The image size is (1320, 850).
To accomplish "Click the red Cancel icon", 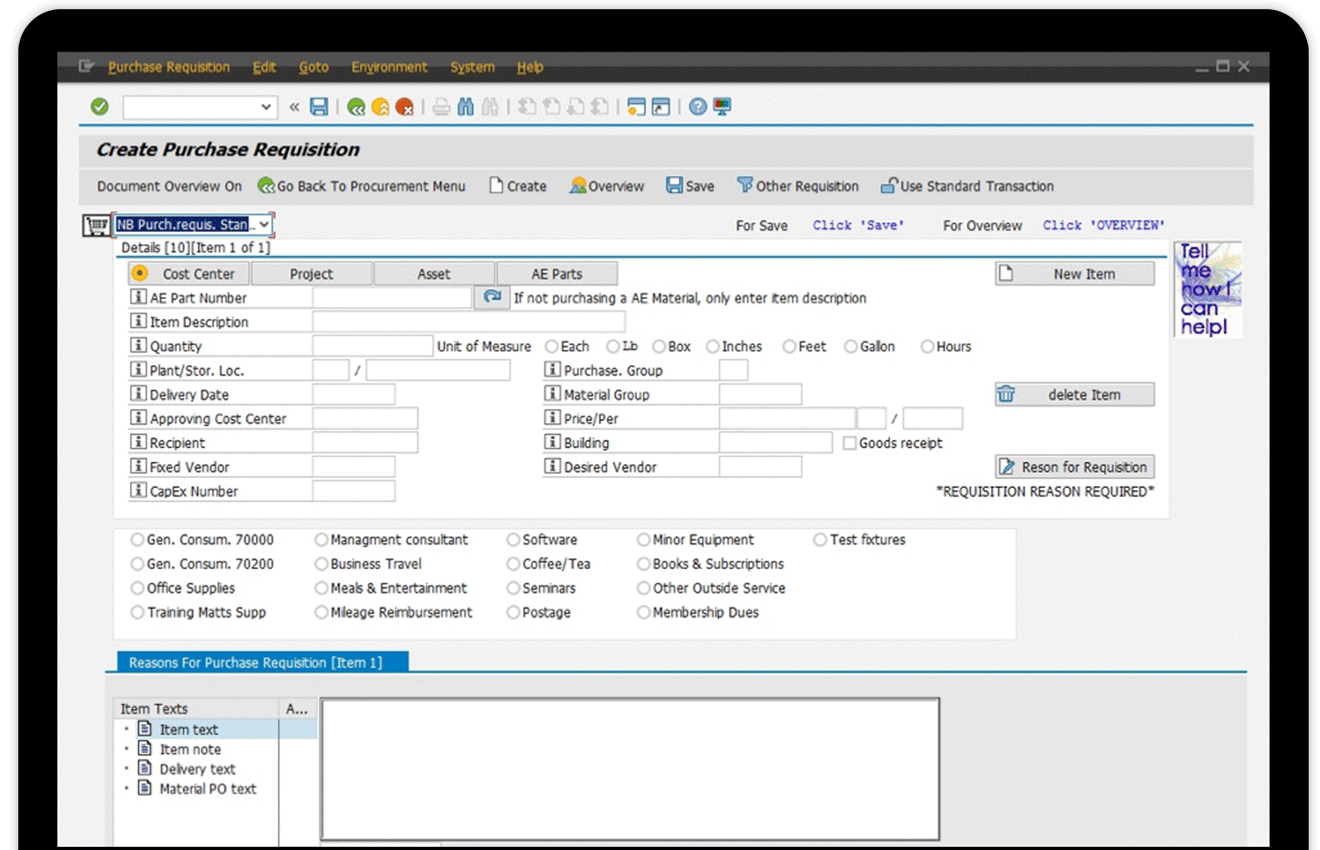I will 404,107.
